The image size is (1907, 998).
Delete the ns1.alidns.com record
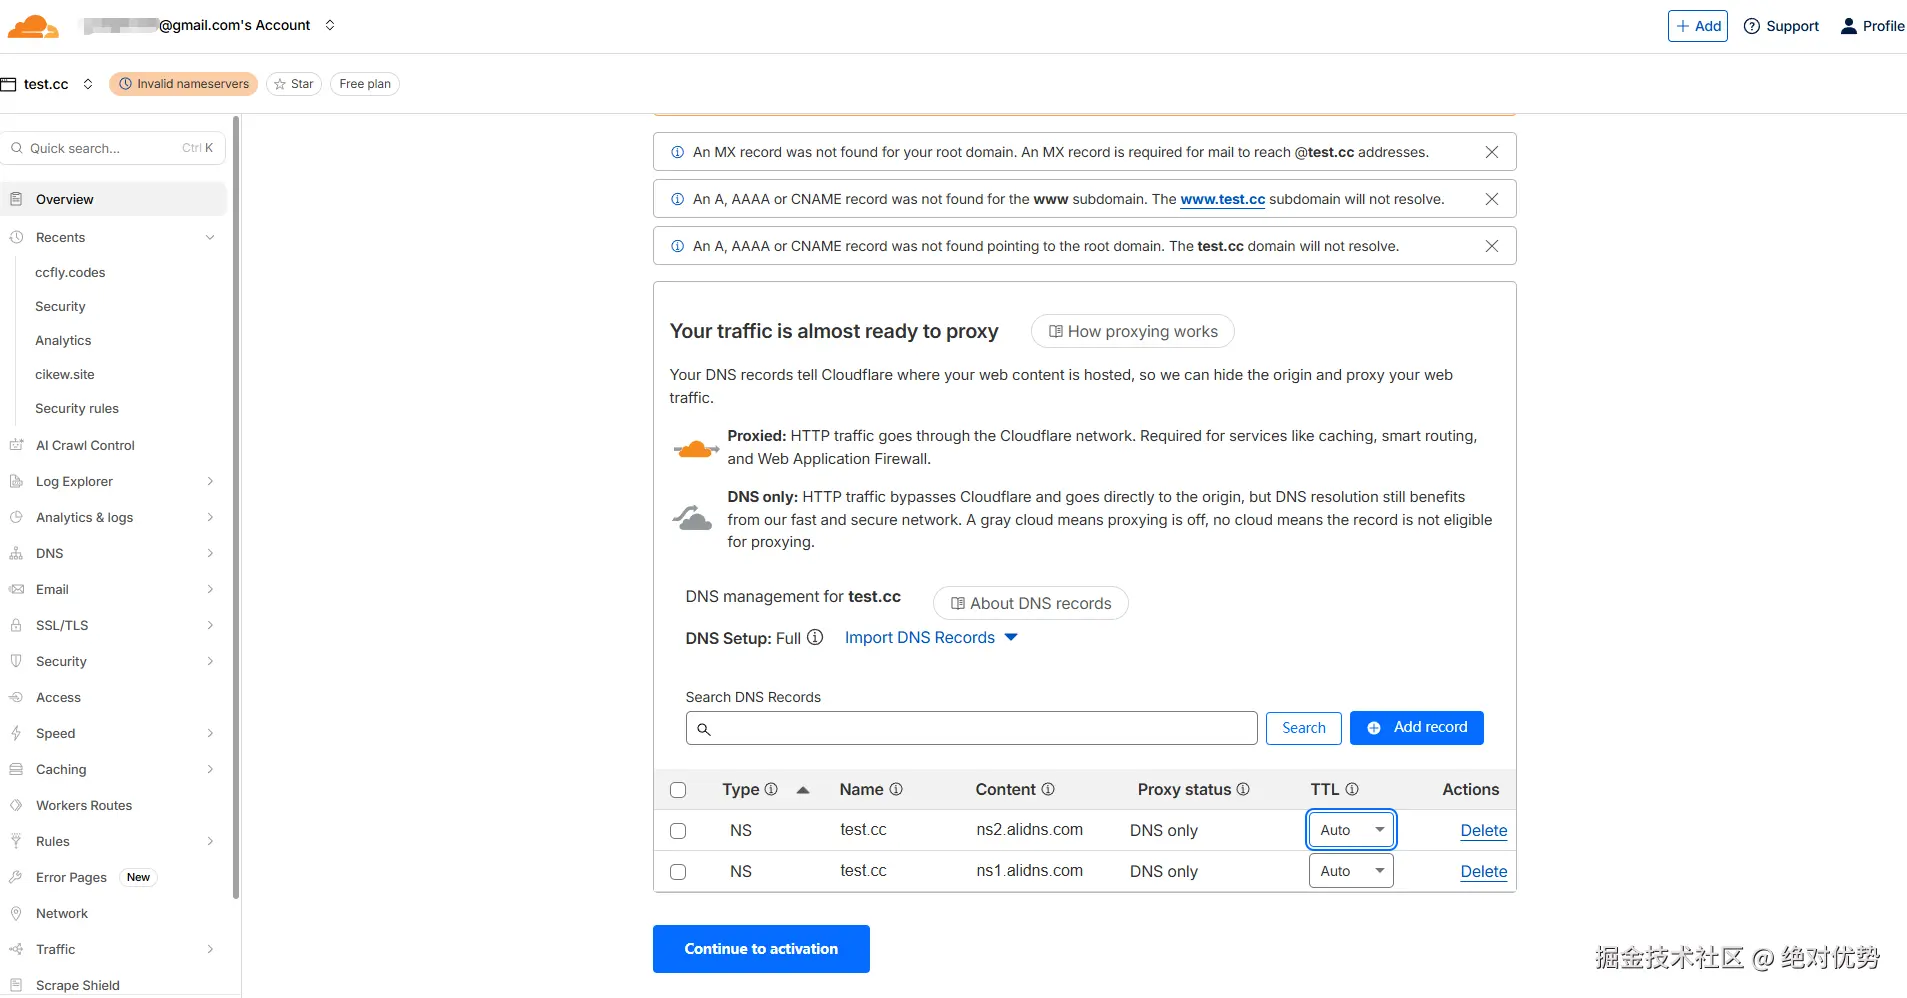(x=1483, y=871)
